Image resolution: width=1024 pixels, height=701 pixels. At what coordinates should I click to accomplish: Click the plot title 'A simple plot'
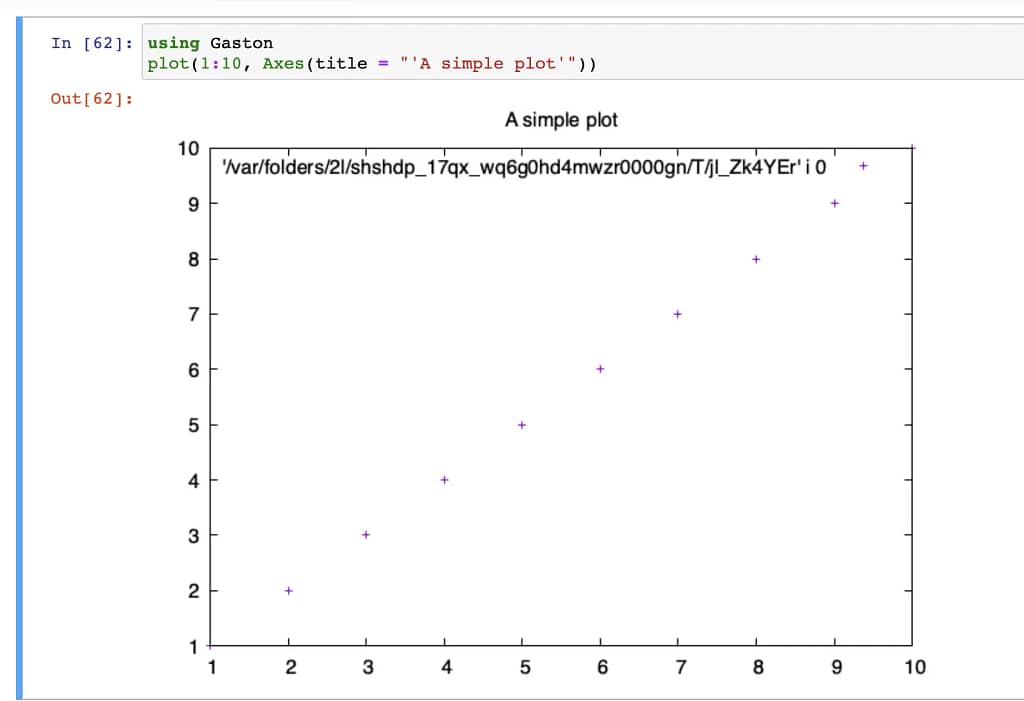point(561,120)
